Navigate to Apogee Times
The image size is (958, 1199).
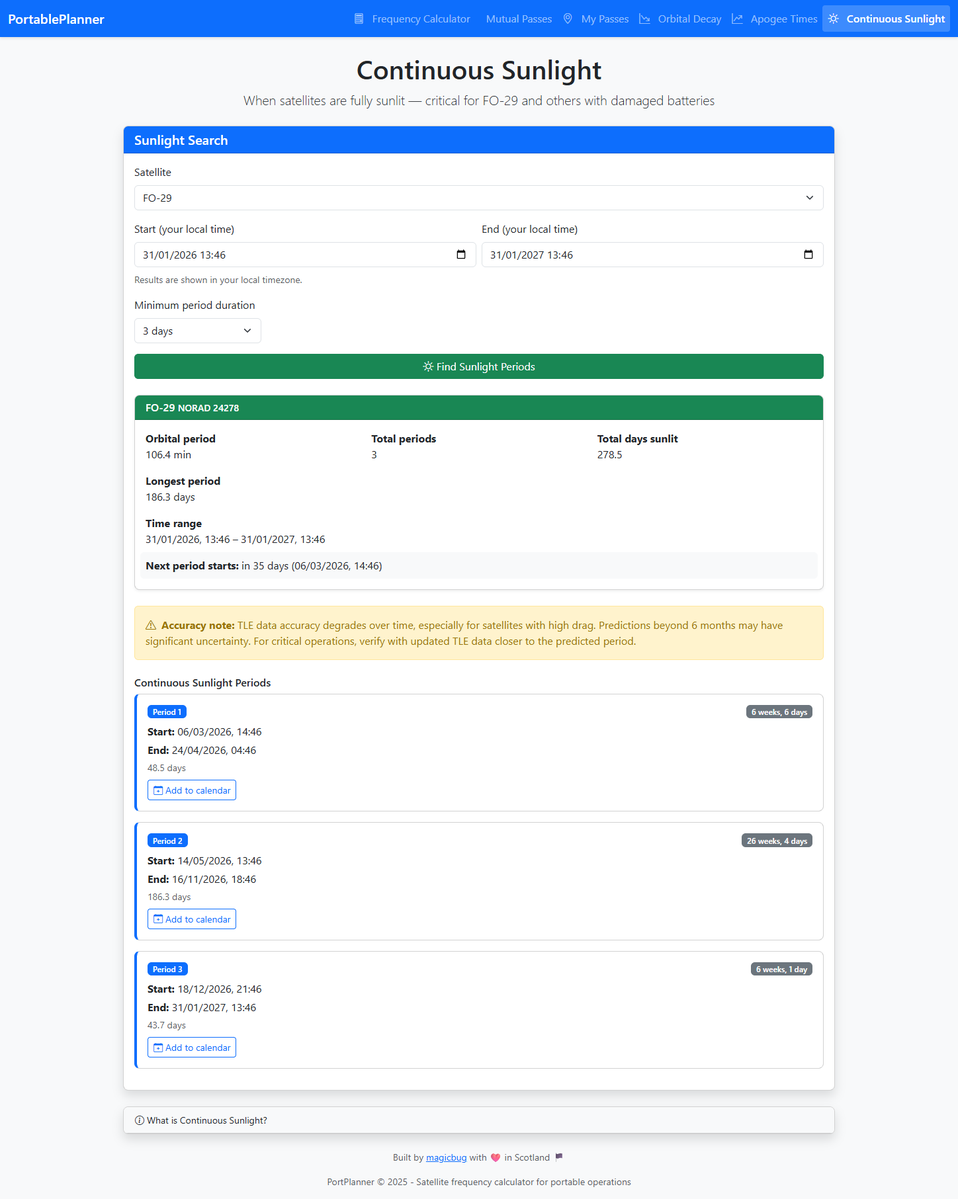[x=775, y=19]
